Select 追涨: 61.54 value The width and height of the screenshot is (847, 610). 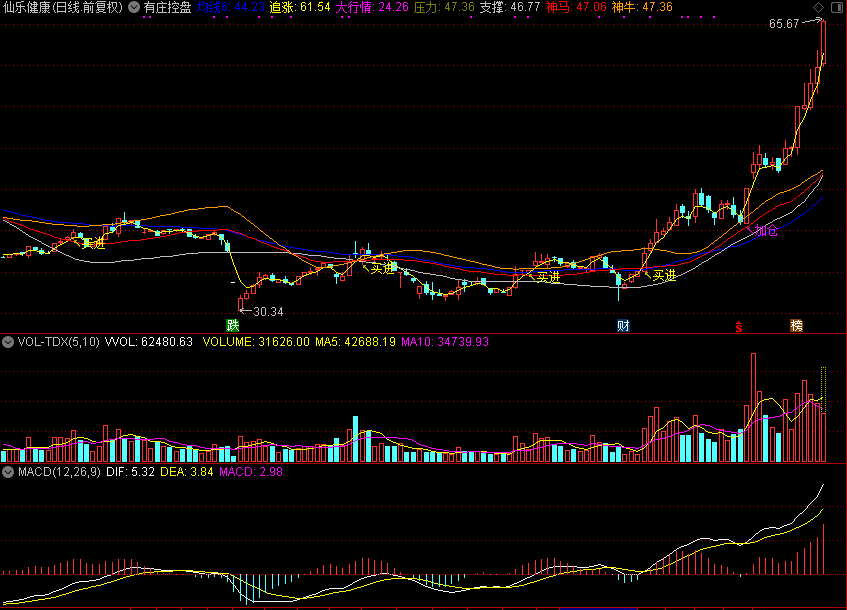pos(300,8)
